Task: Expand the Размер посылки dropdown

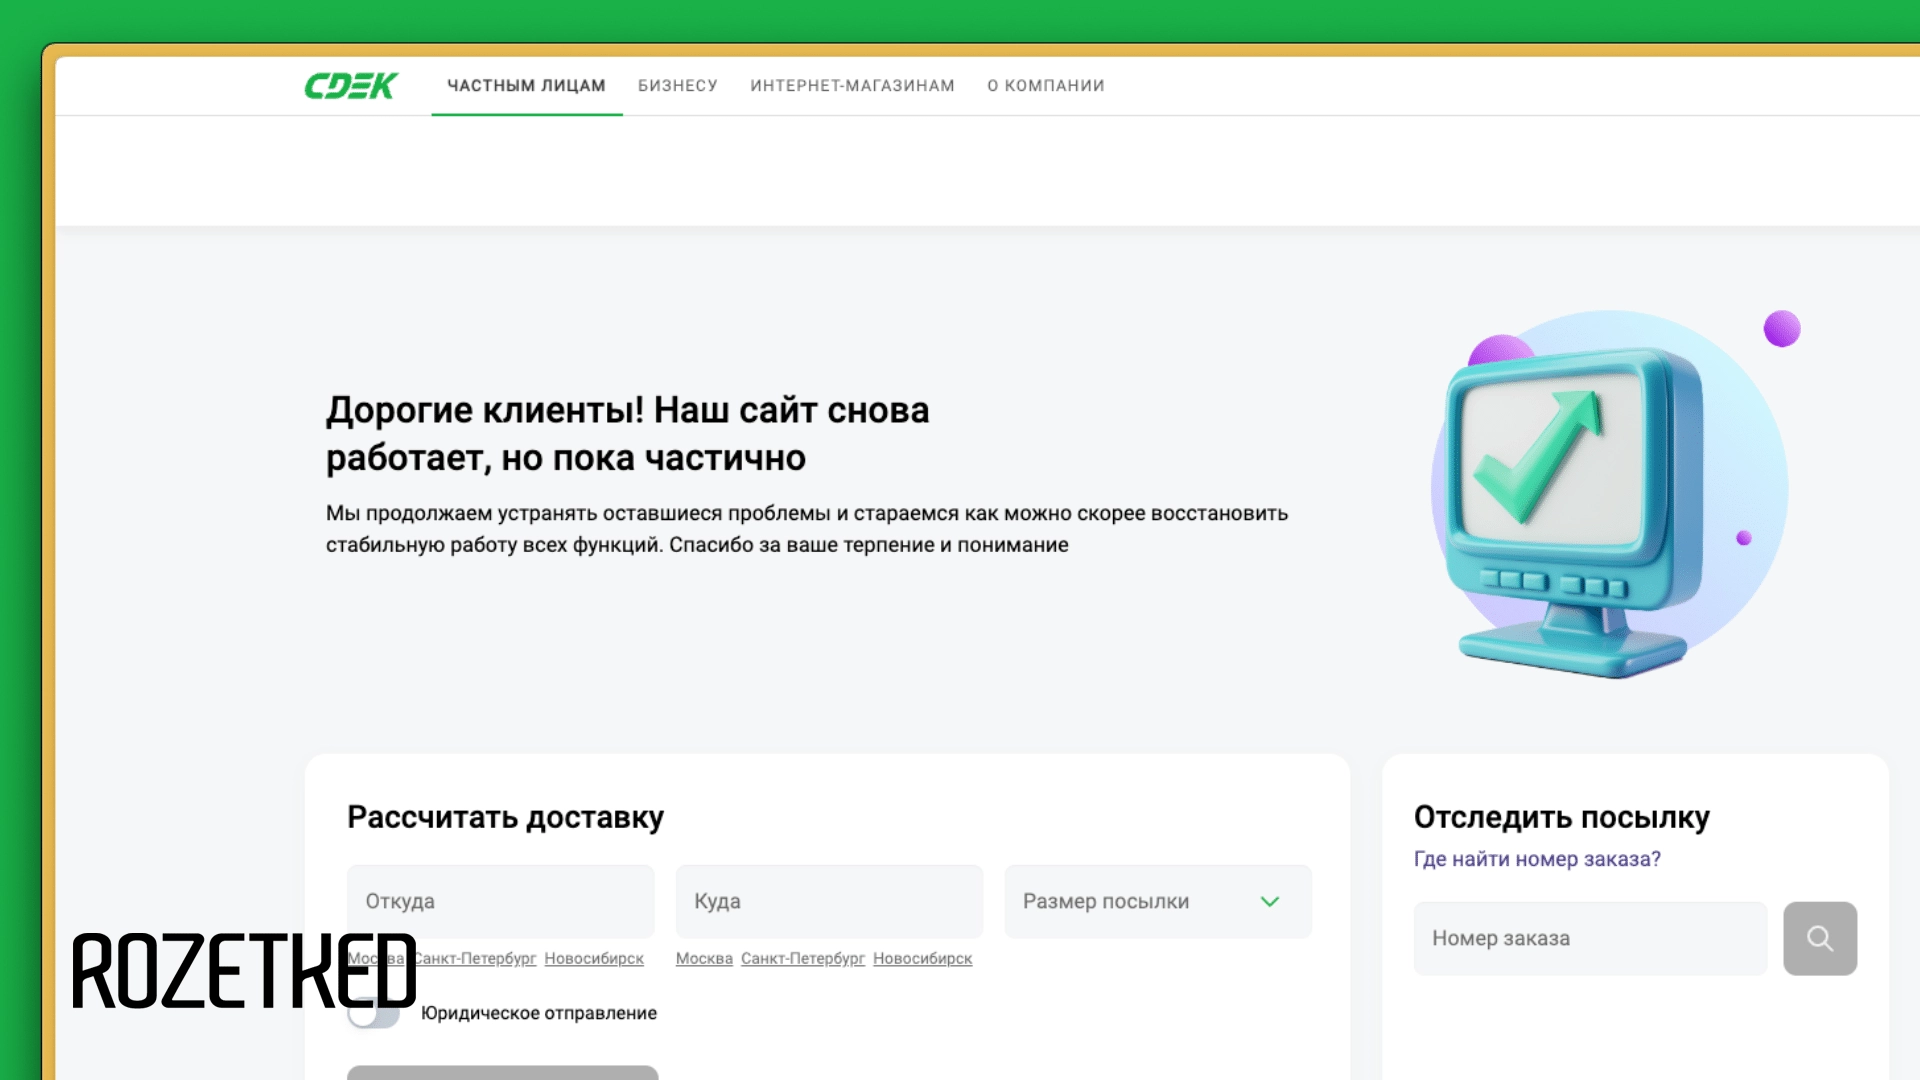Action: 1158,901
